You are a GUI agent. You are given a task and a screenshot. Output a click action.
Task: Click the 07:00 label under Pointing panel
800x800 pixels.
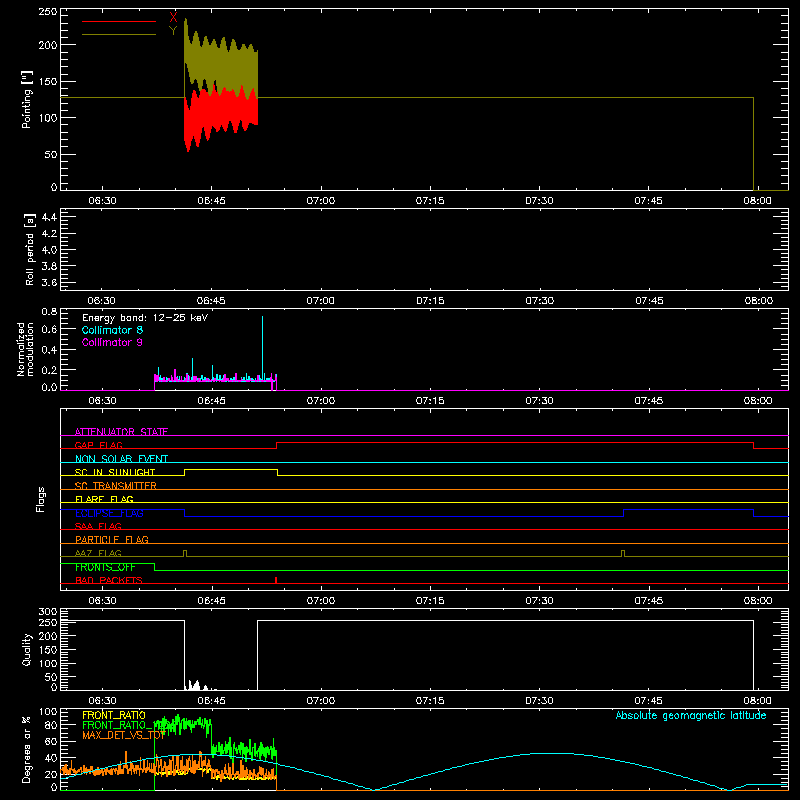320,201
